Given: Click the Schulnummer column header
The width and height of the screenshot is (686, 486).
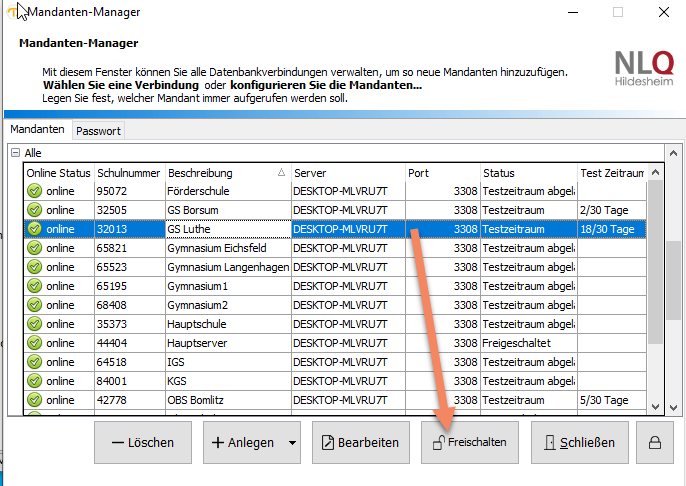Looking at the screenshot, I should coord(128,173).
